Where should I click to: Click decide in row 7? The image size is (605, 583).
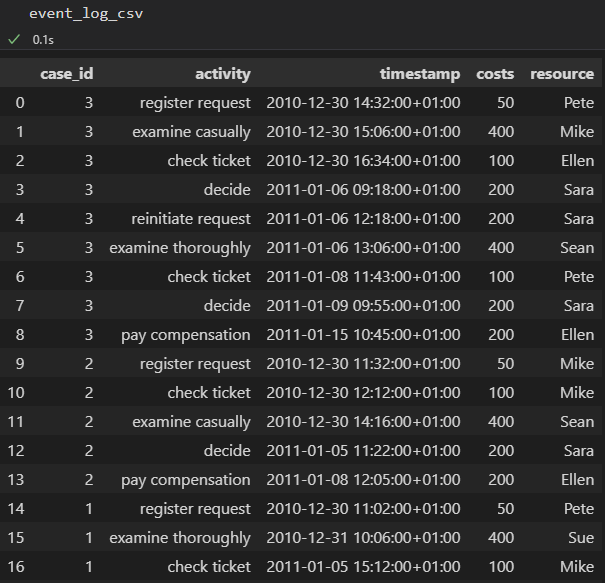pos(227,306)
